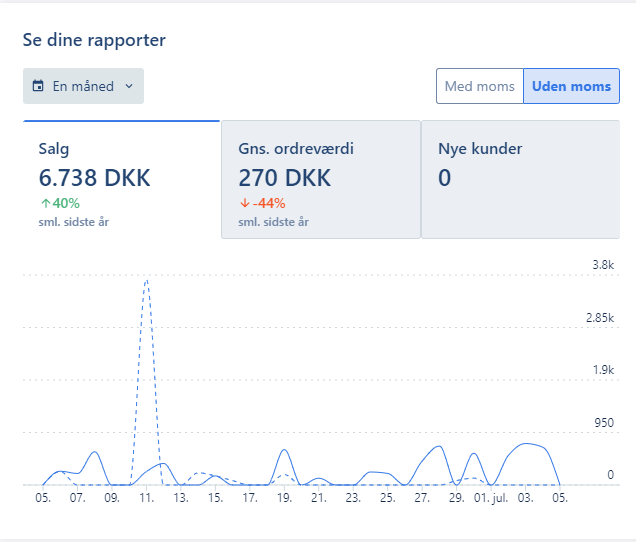Click the 2.85k y-axis label
This screenshot has width=636, height=542.
point(599,318)
